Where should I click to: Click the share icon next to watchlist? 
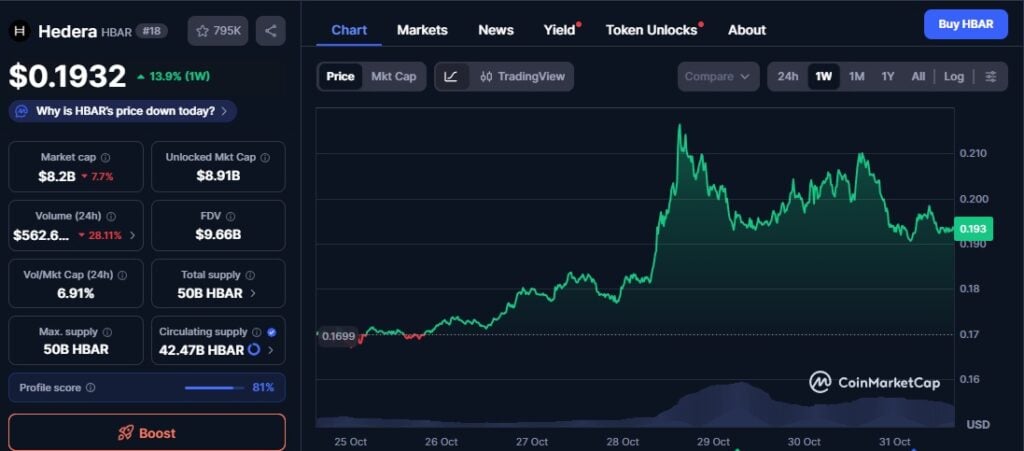click(x=270, y=31)
